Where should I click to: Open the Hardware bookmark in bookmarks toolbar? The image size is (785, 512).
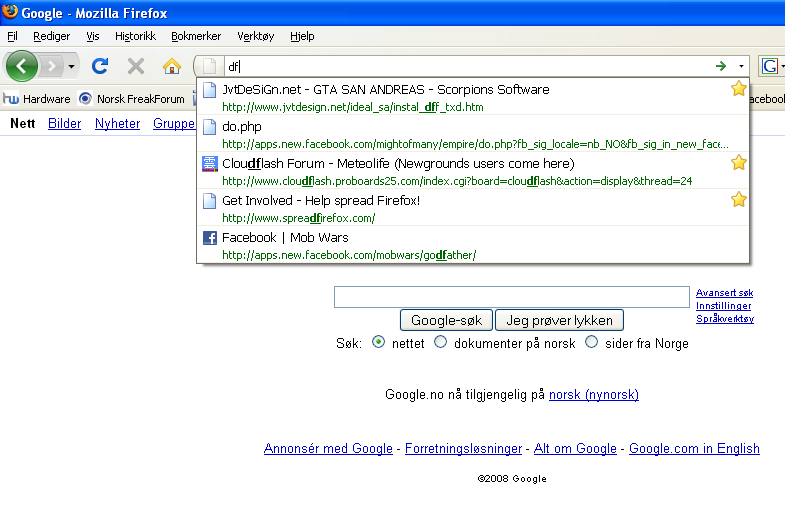37,99
